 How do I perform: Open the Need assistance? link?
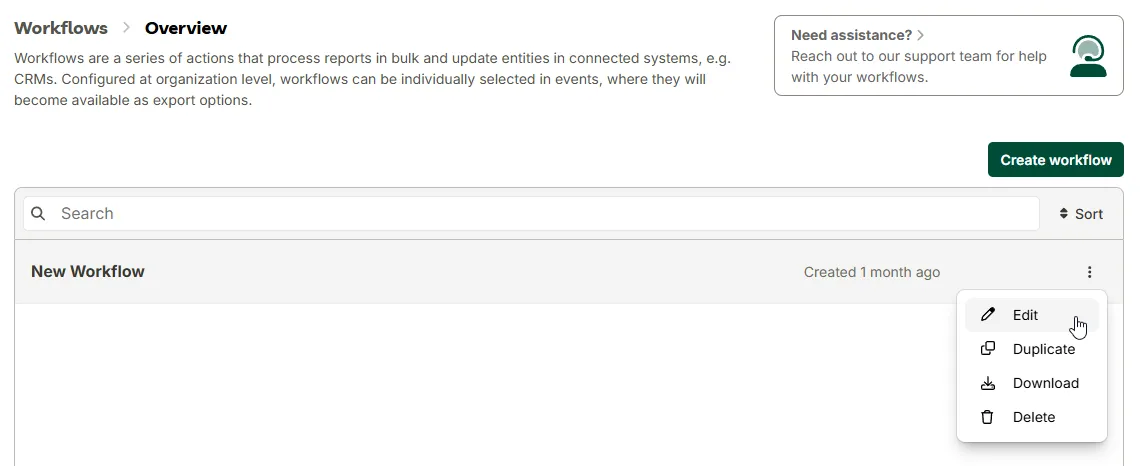[x=851, y=35]
